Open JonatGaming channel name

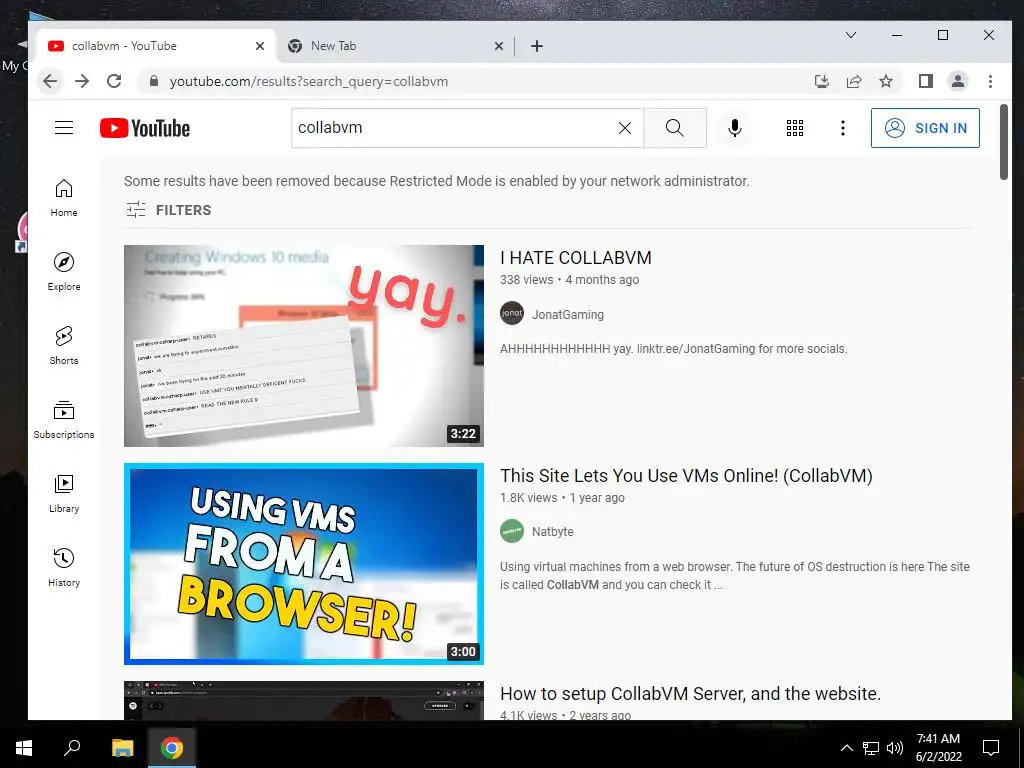568,315
